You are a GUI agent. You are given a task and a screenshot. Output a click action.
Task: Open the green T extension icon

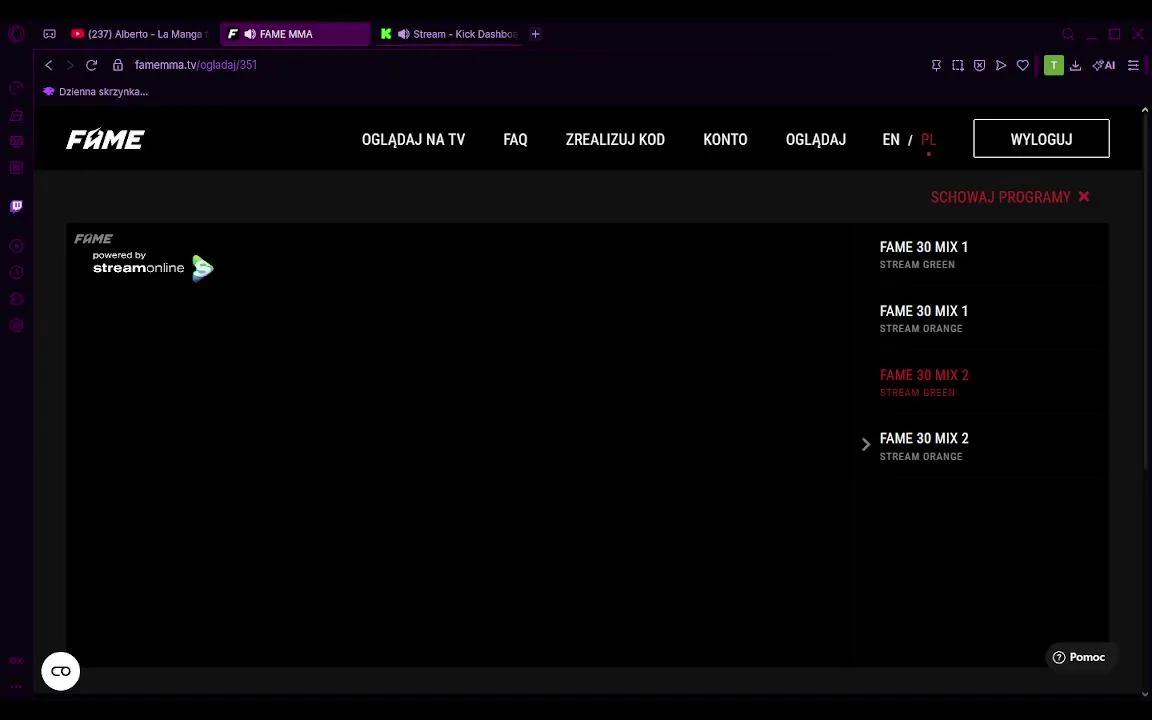click(1054, 65)
